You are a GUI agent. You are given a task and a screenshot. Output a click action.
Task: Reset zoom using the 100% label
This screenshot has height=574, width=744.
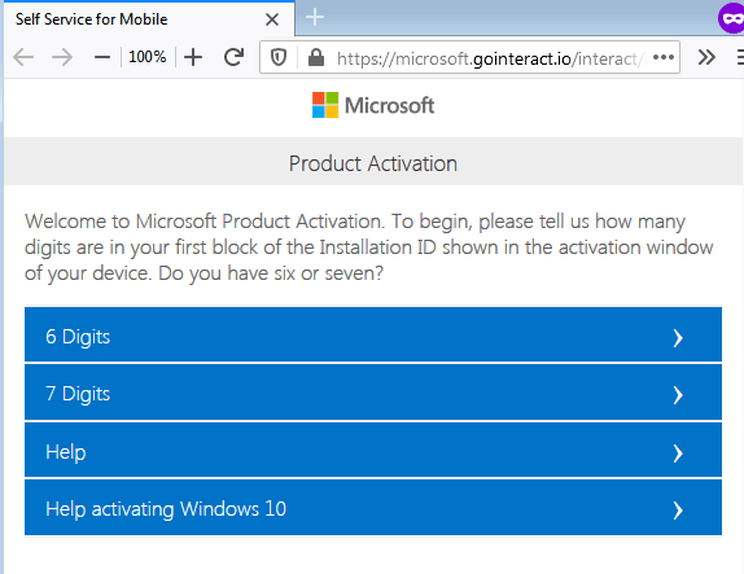click(147, 57)
